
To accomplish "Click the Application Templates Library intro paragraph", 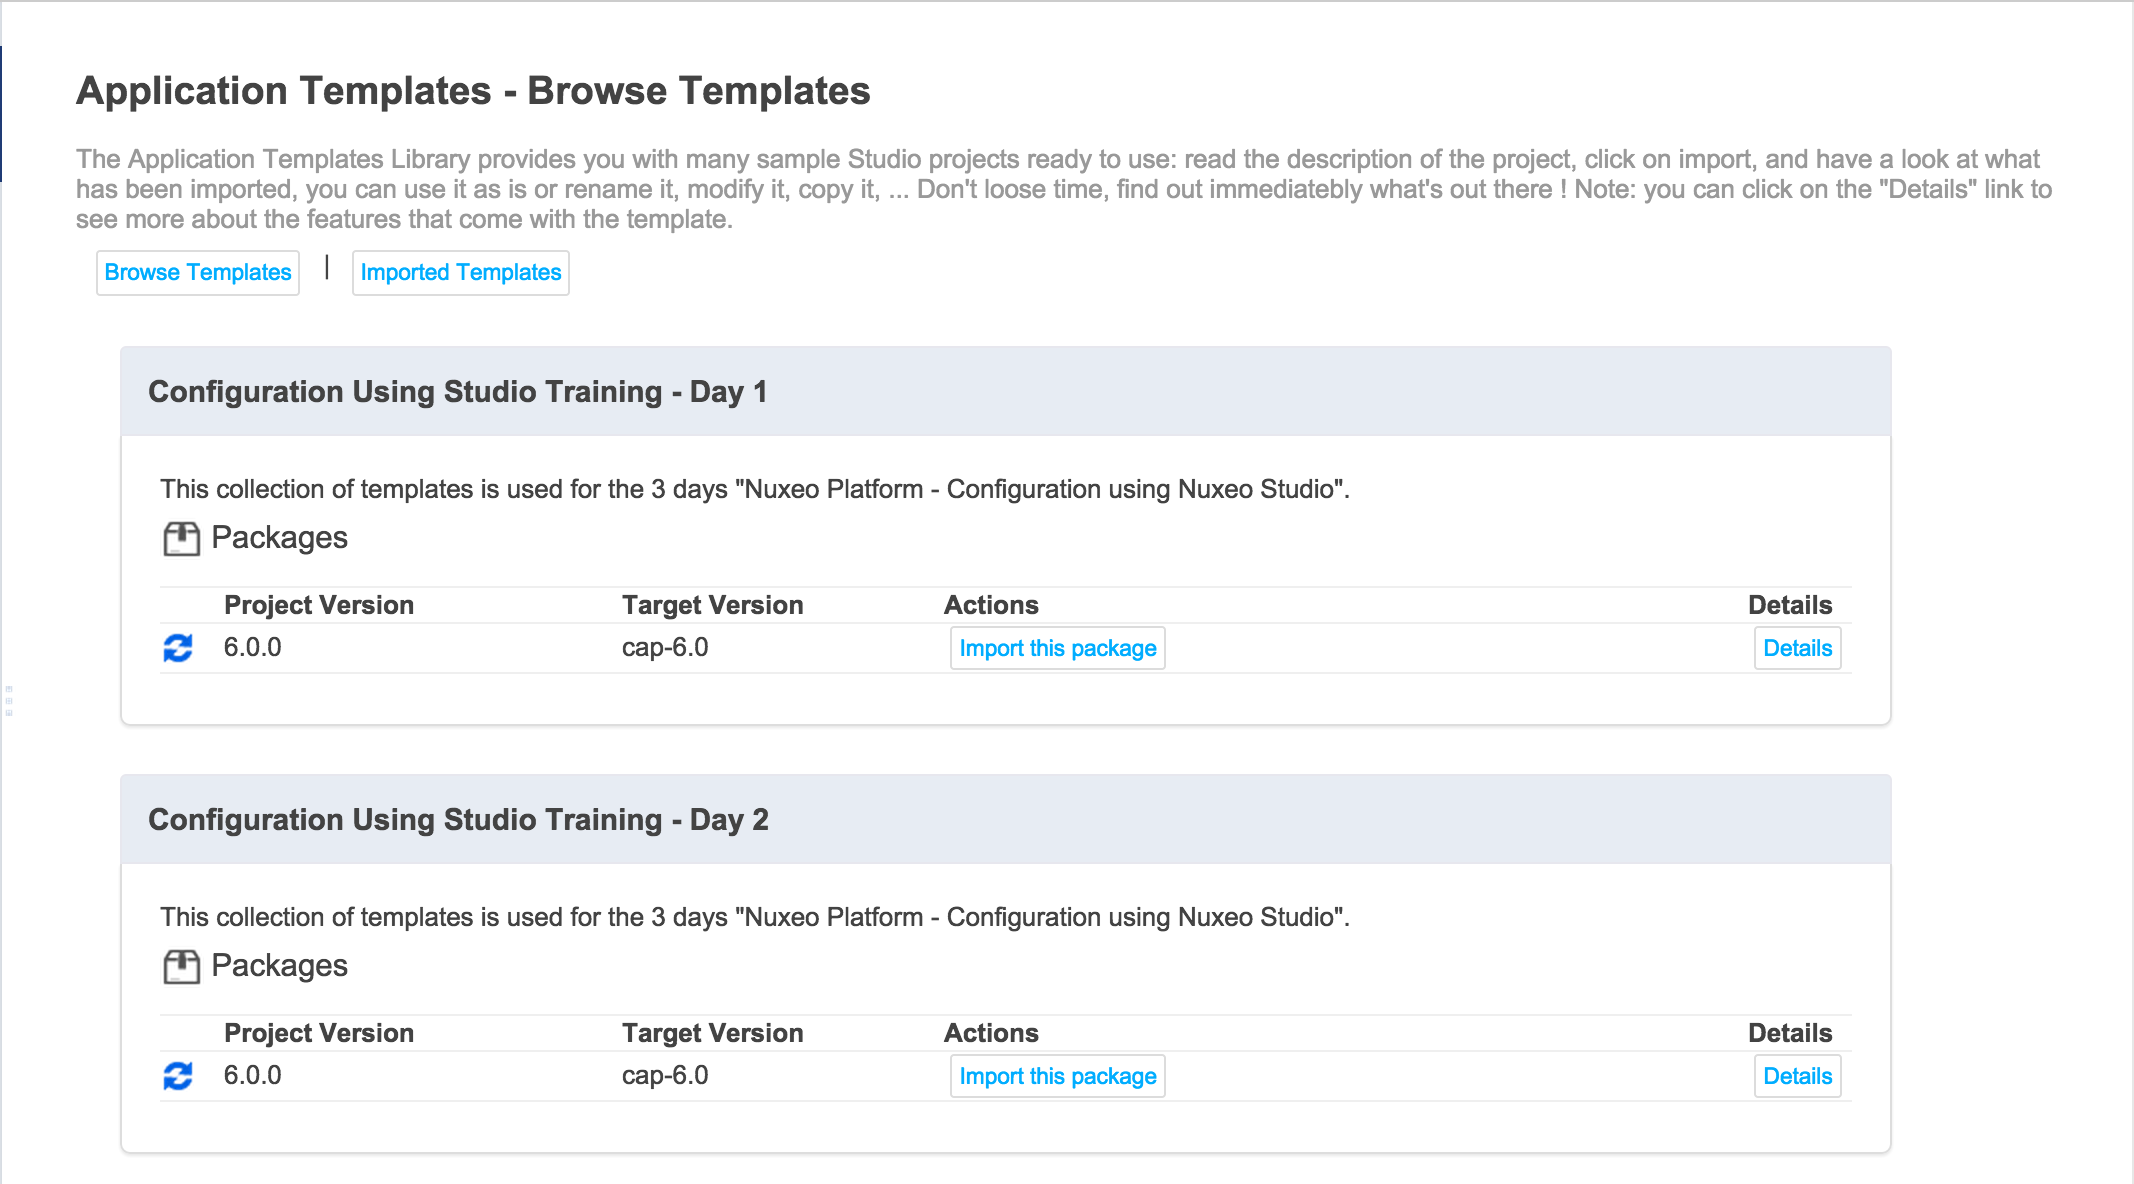I will pyautogui.click(x=1064, y=189).
